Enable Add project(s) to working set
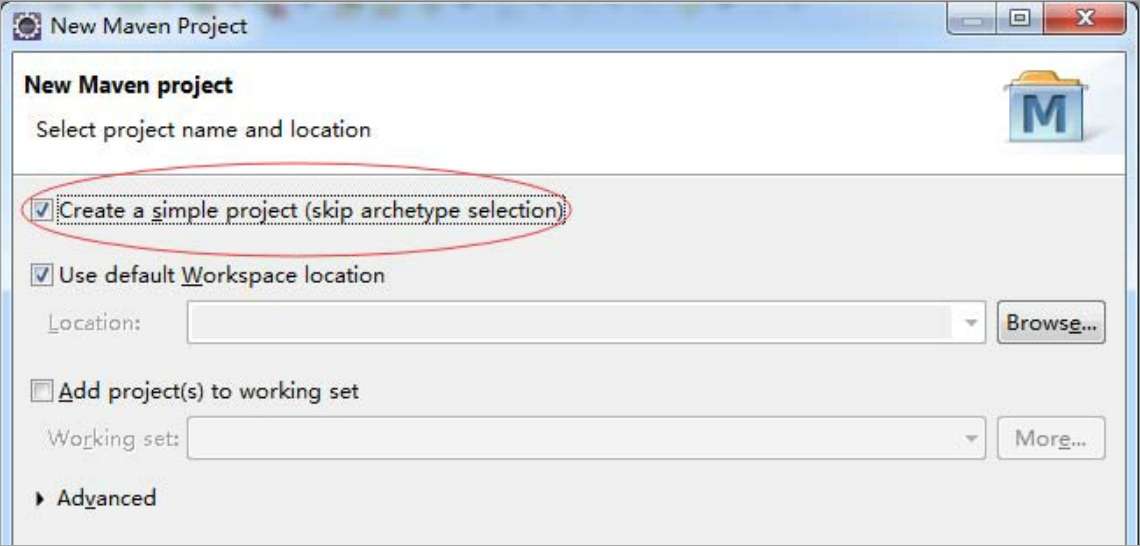 43,392
